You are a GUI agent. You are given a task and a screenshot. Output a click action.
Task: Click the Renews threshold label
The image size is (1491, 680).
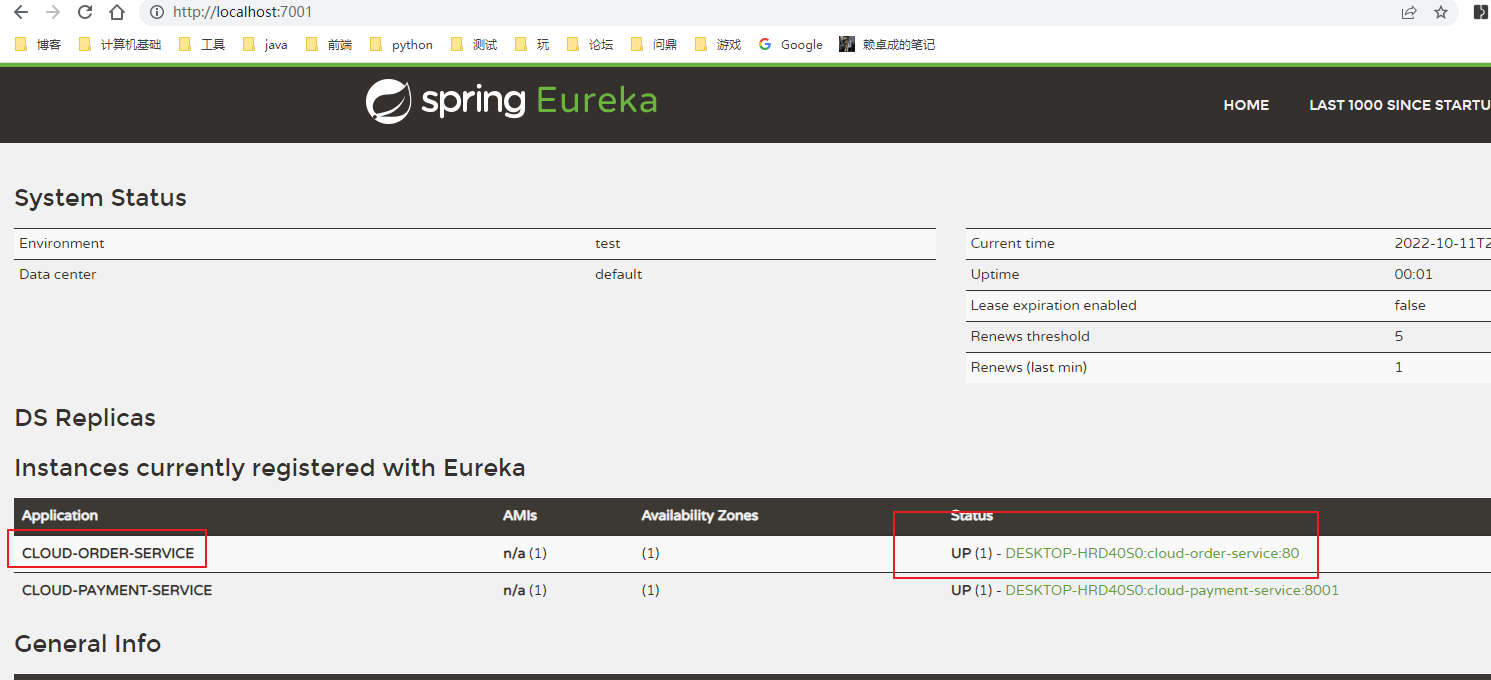[x=1031, y=336]
